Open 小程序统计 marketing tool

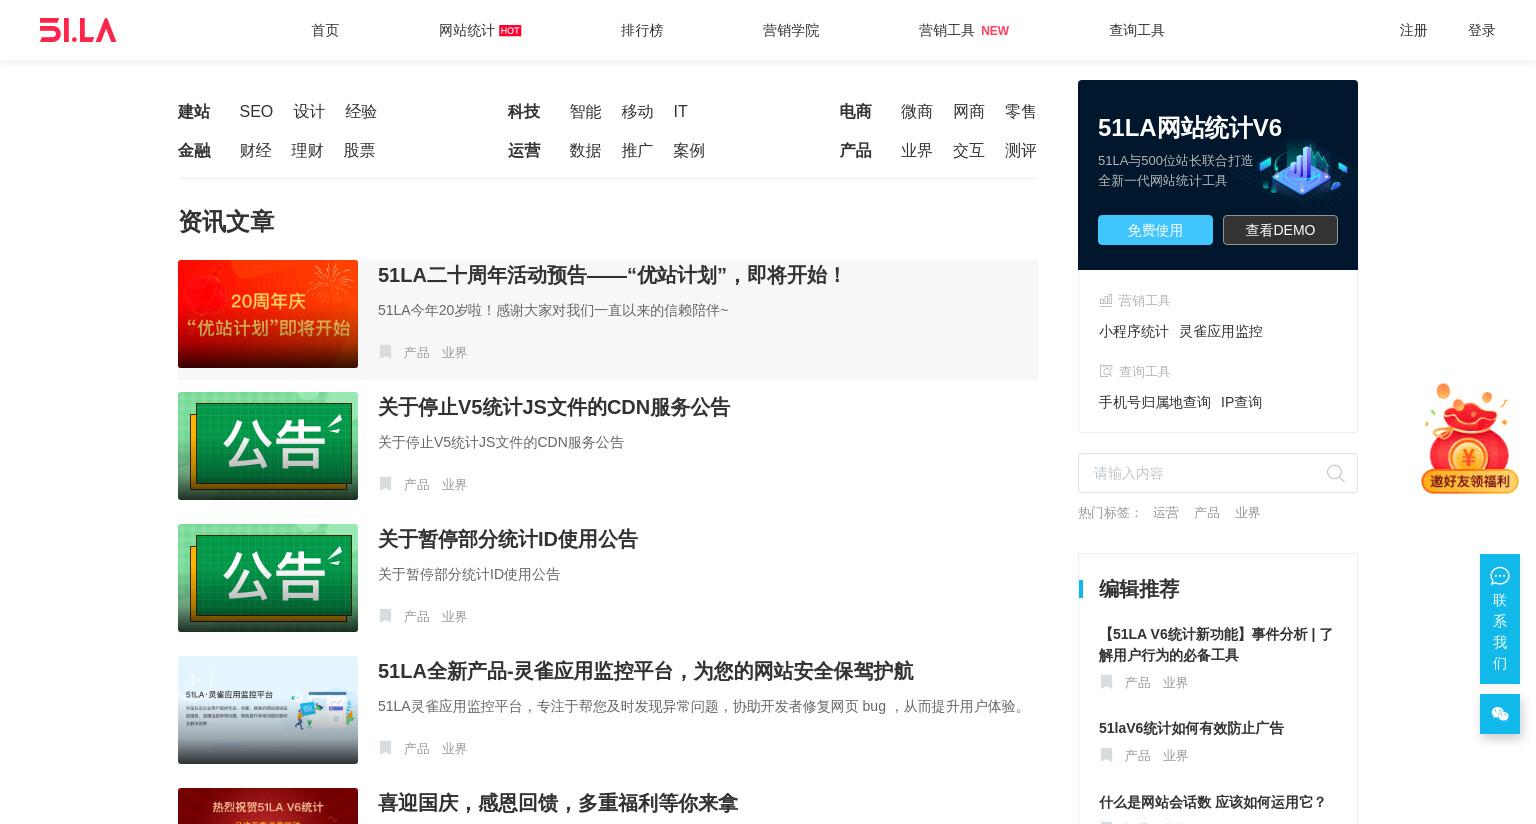point(1133,331)
